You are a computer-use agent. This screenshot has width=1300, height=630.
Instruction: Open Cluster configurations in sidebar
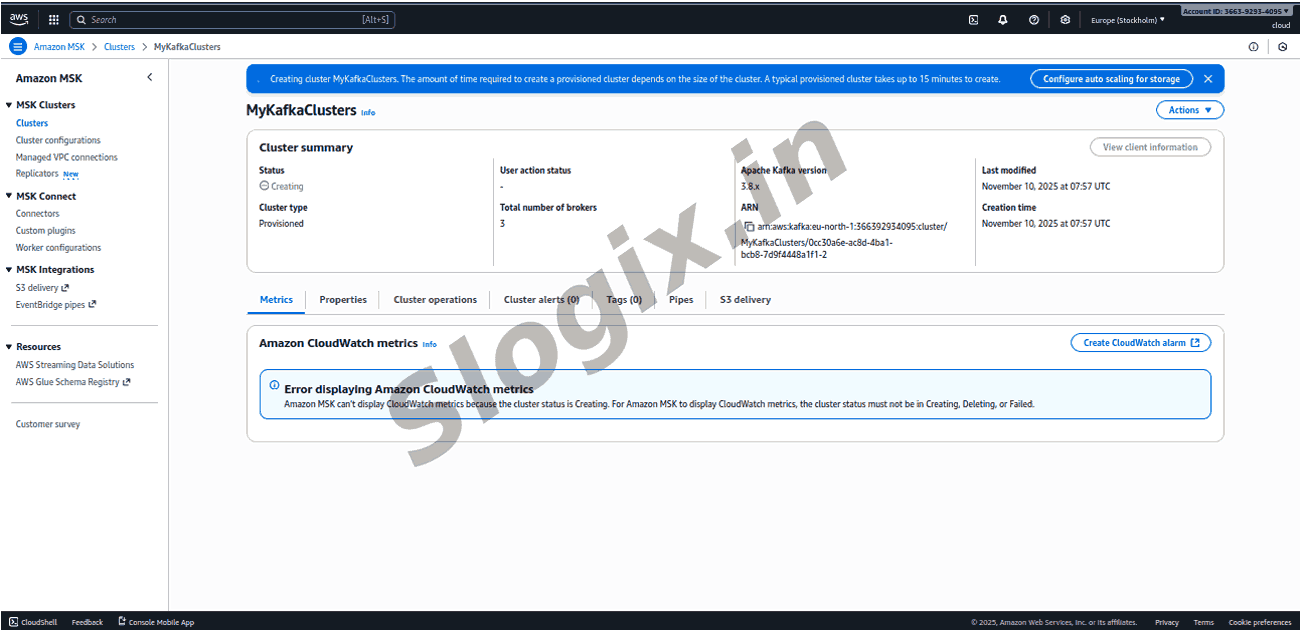58,141
